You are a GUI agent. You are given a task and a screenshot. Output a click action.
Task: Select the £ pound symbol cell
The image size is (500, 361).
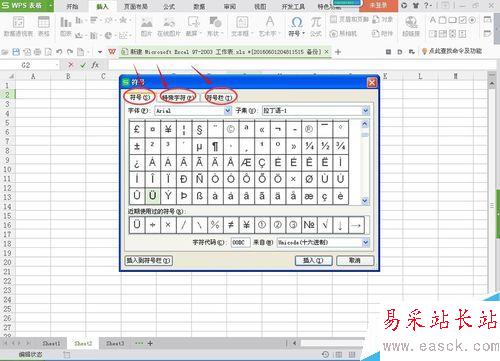(137, 129)
